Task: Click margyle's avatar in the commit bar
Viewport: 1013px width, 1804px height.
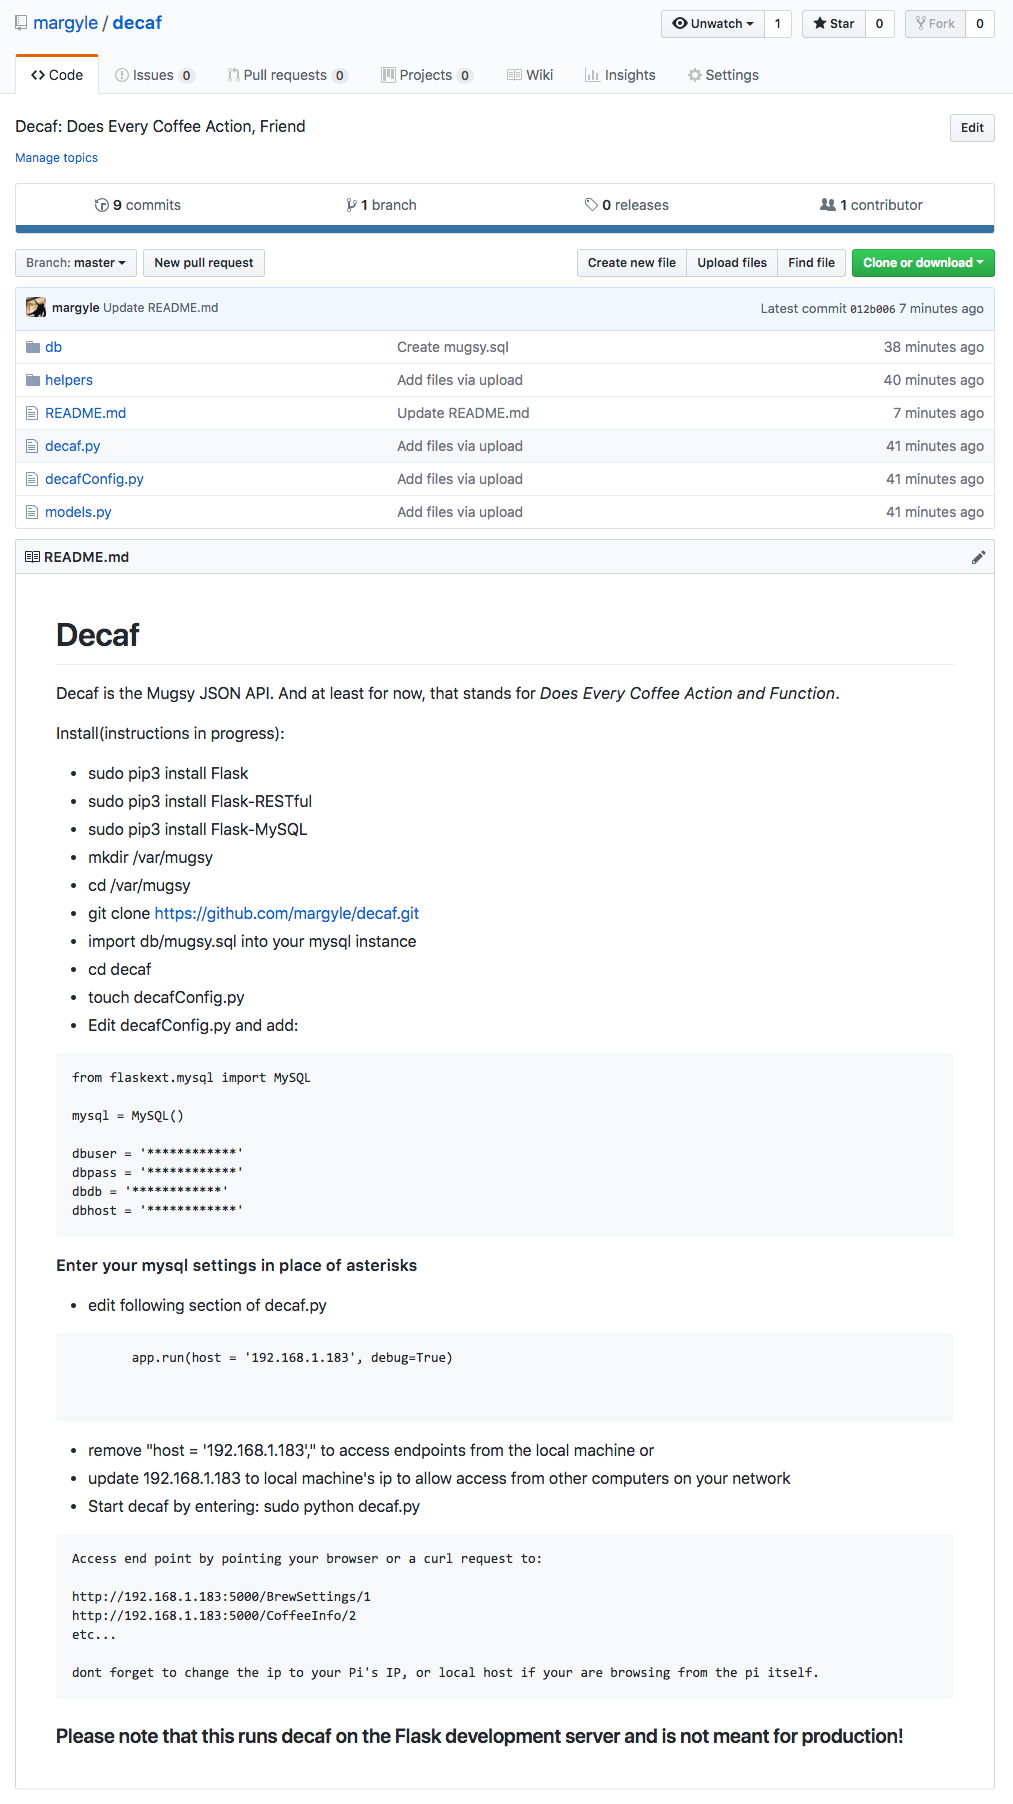Action: coord(36,307)
